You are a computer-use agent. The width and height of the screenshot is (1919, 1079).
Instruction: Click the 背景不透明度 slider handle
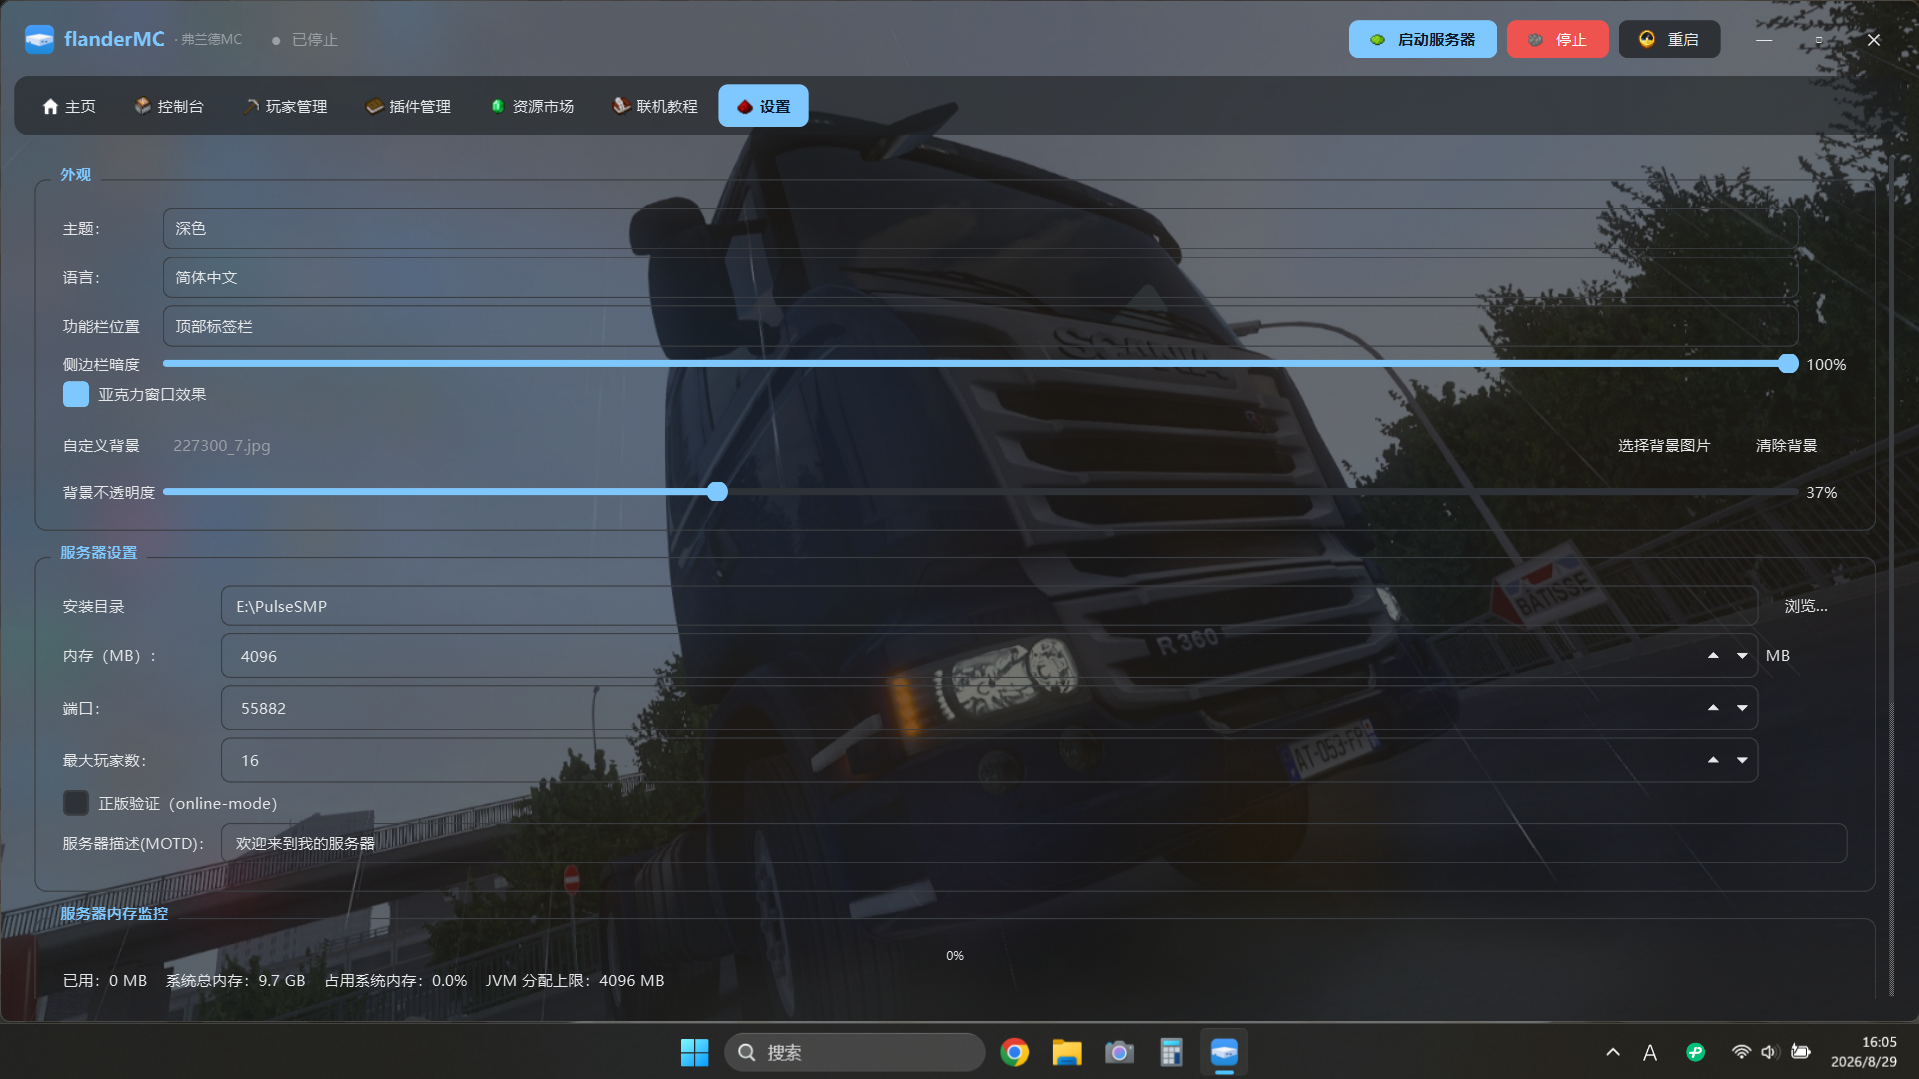pyautogui.click(x=717, y=492)
